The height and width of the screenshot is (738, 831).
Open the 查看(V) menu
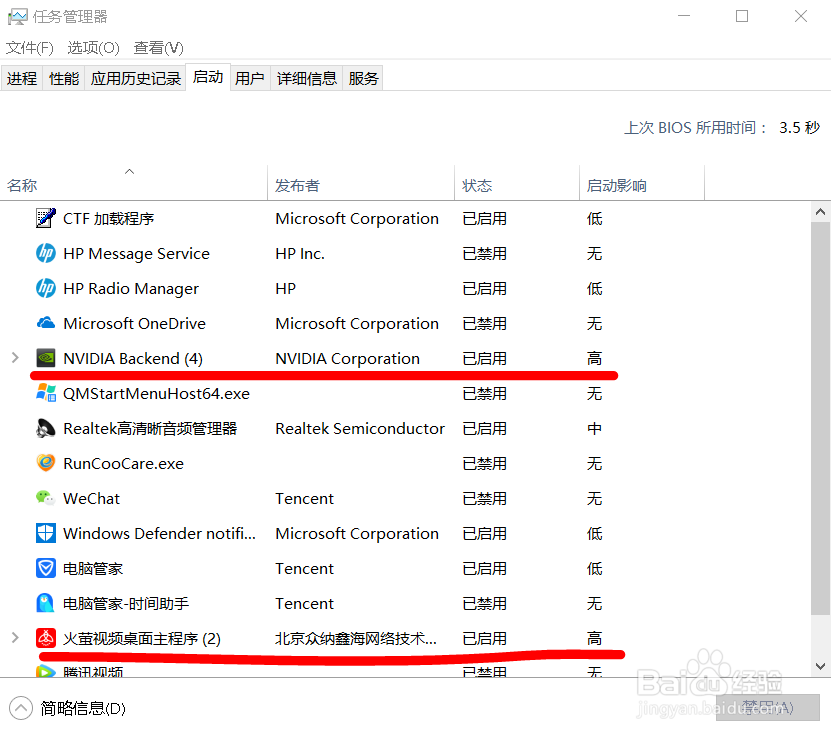[x=158, y=48]
